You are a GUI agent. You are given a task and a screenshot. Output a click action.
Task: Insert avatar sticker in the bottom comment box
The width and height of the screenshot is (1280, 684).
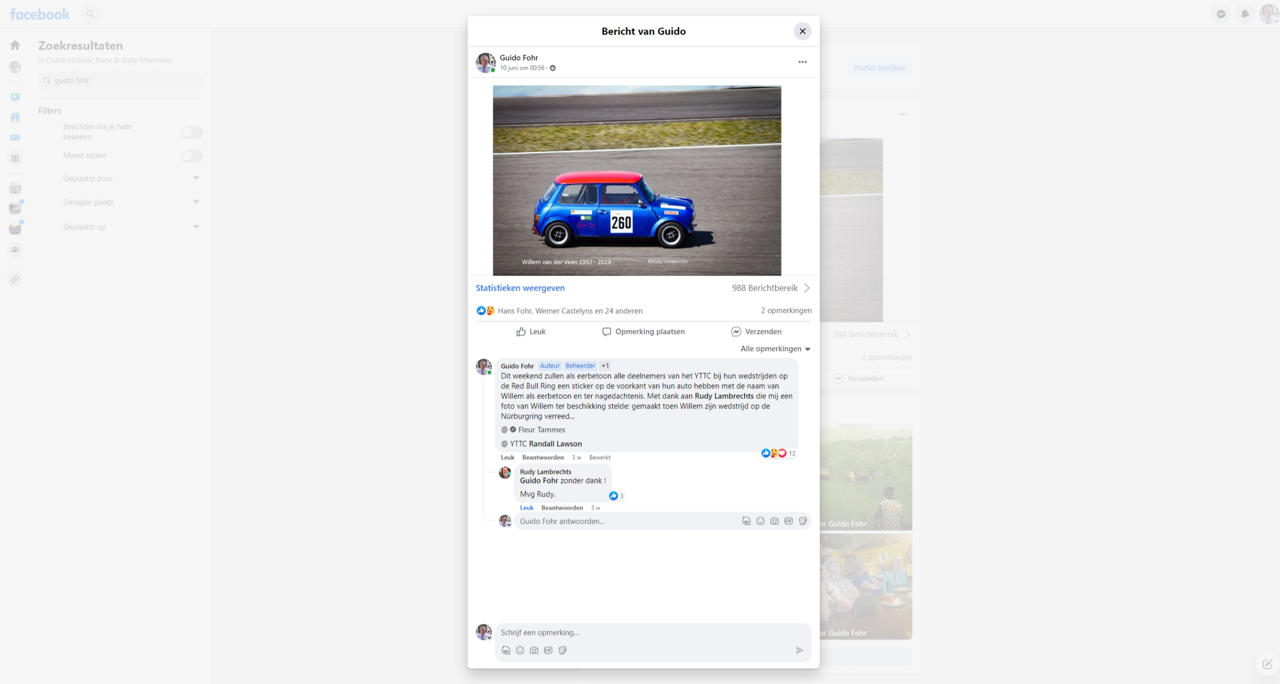[x=506, y=650]
